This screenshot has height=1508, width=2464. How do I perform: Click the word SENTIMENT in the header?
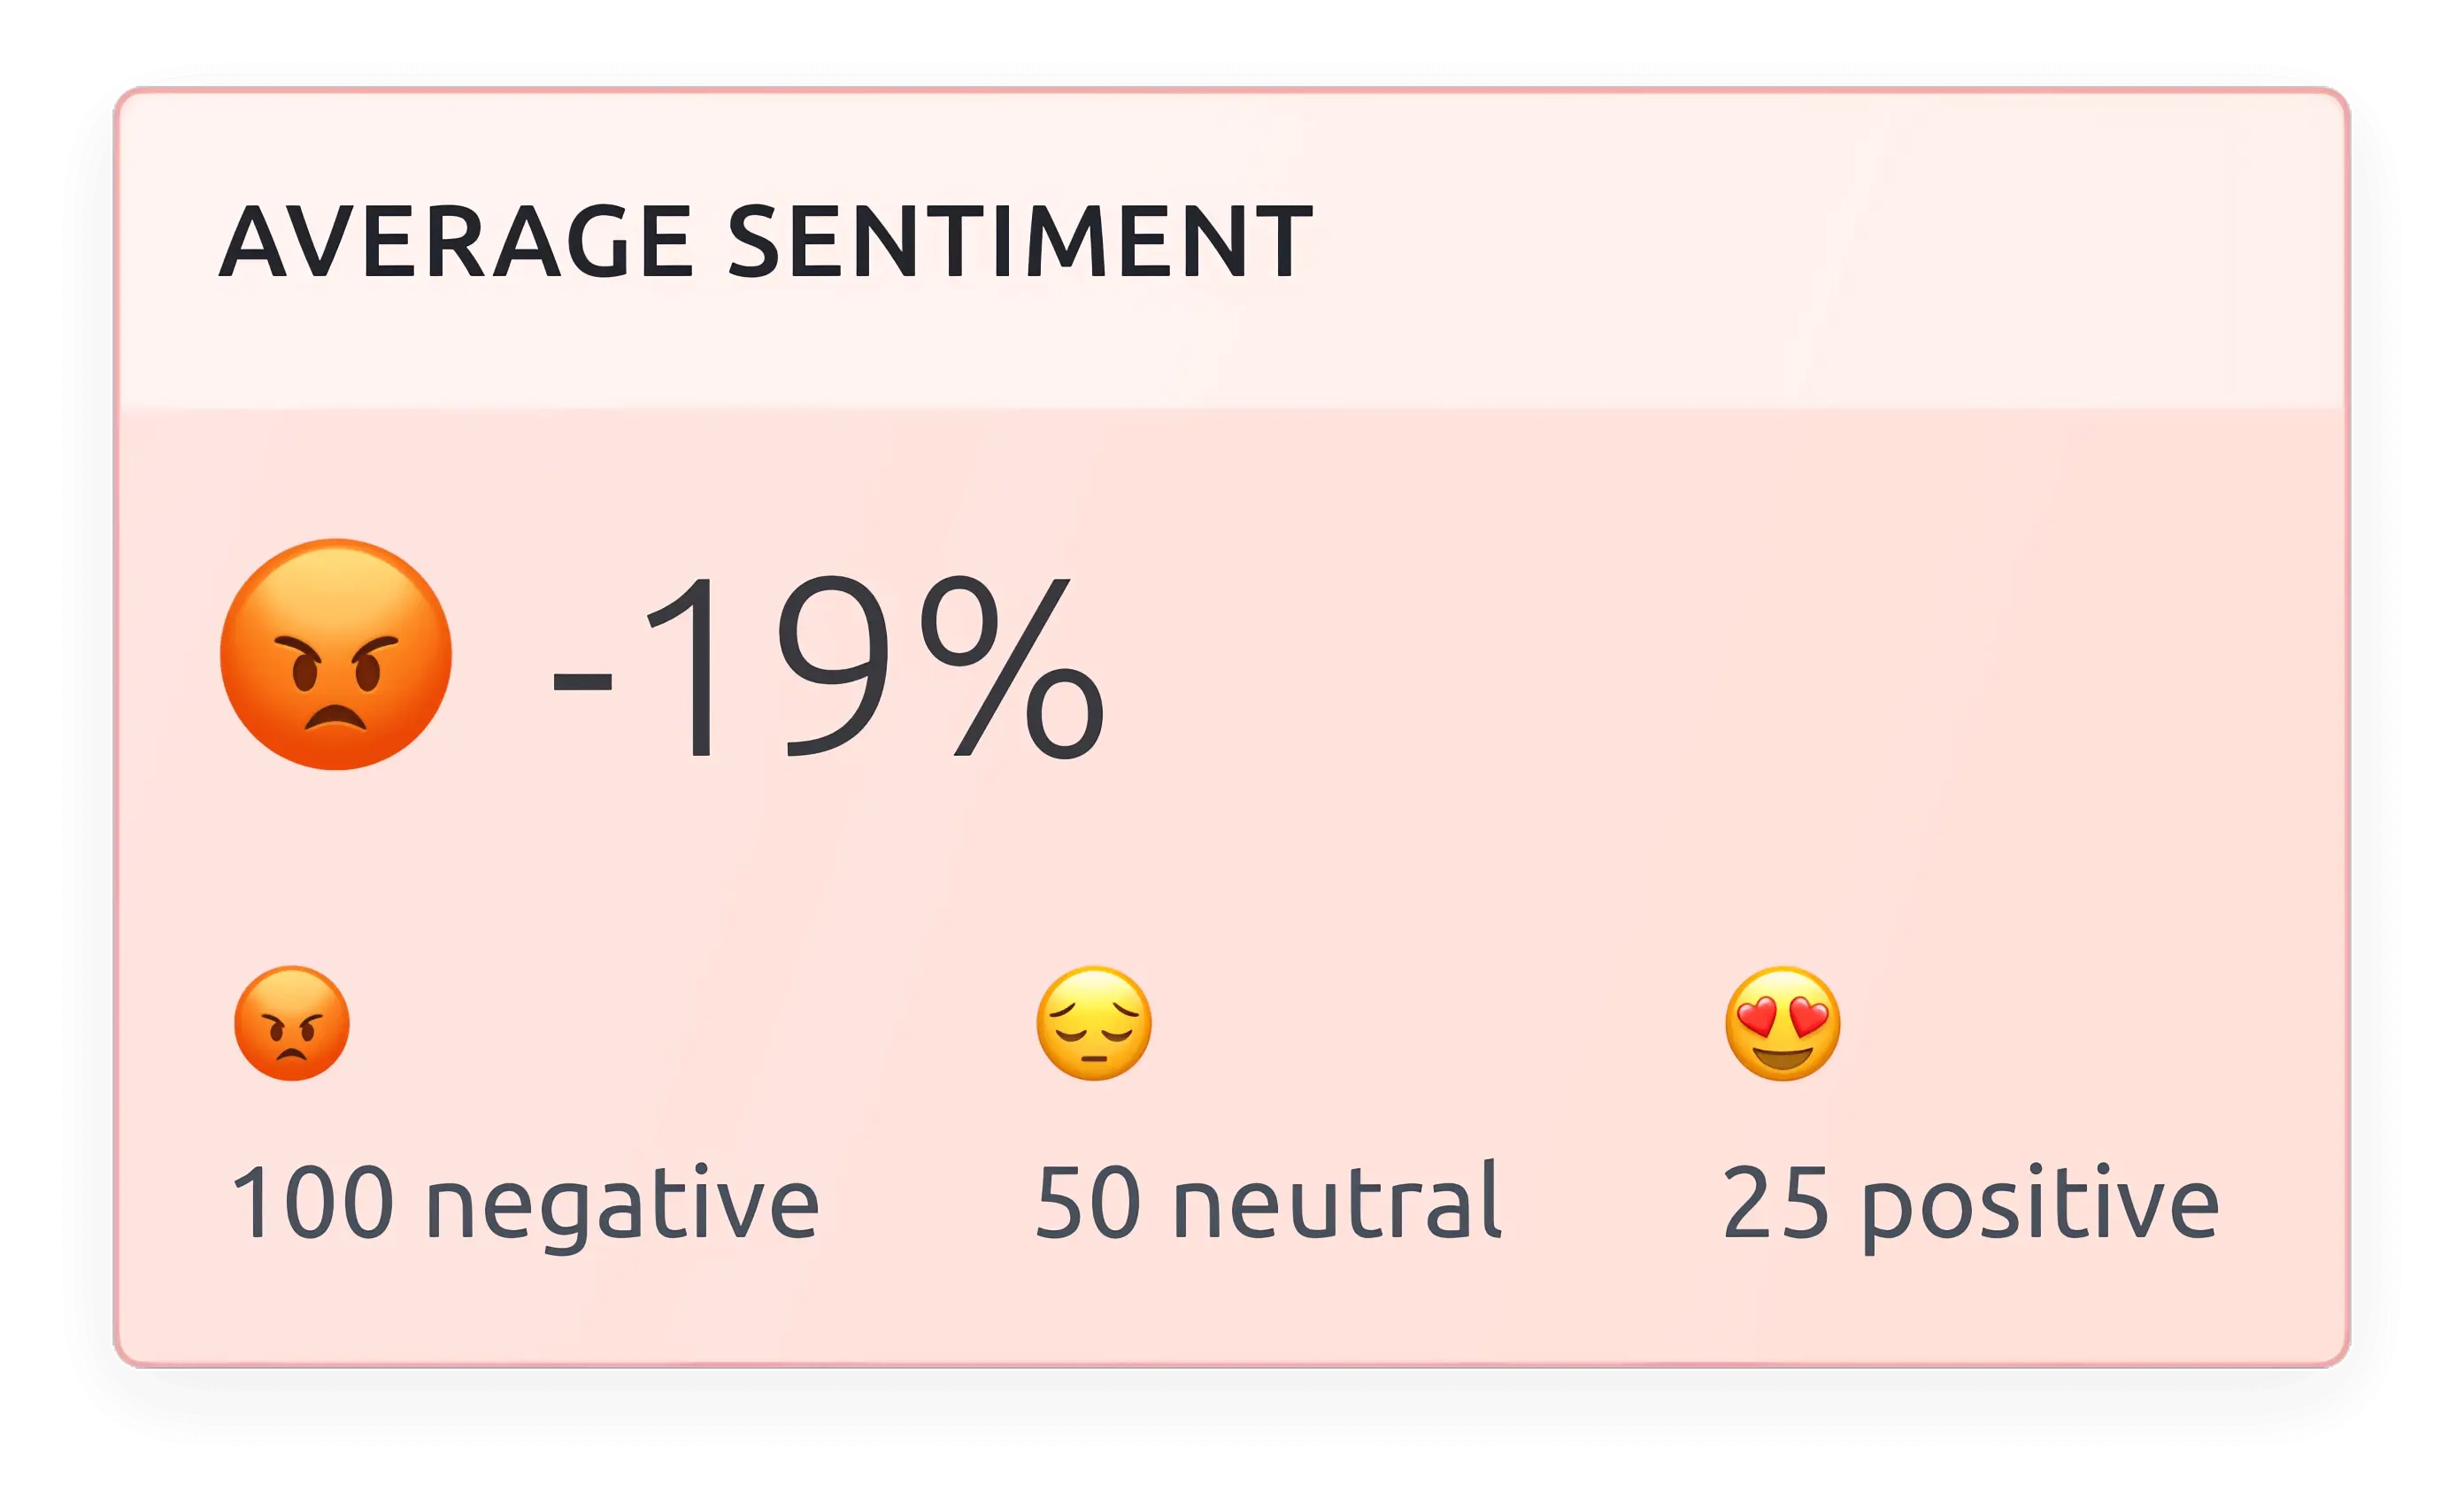click(x=1020, y=241)
